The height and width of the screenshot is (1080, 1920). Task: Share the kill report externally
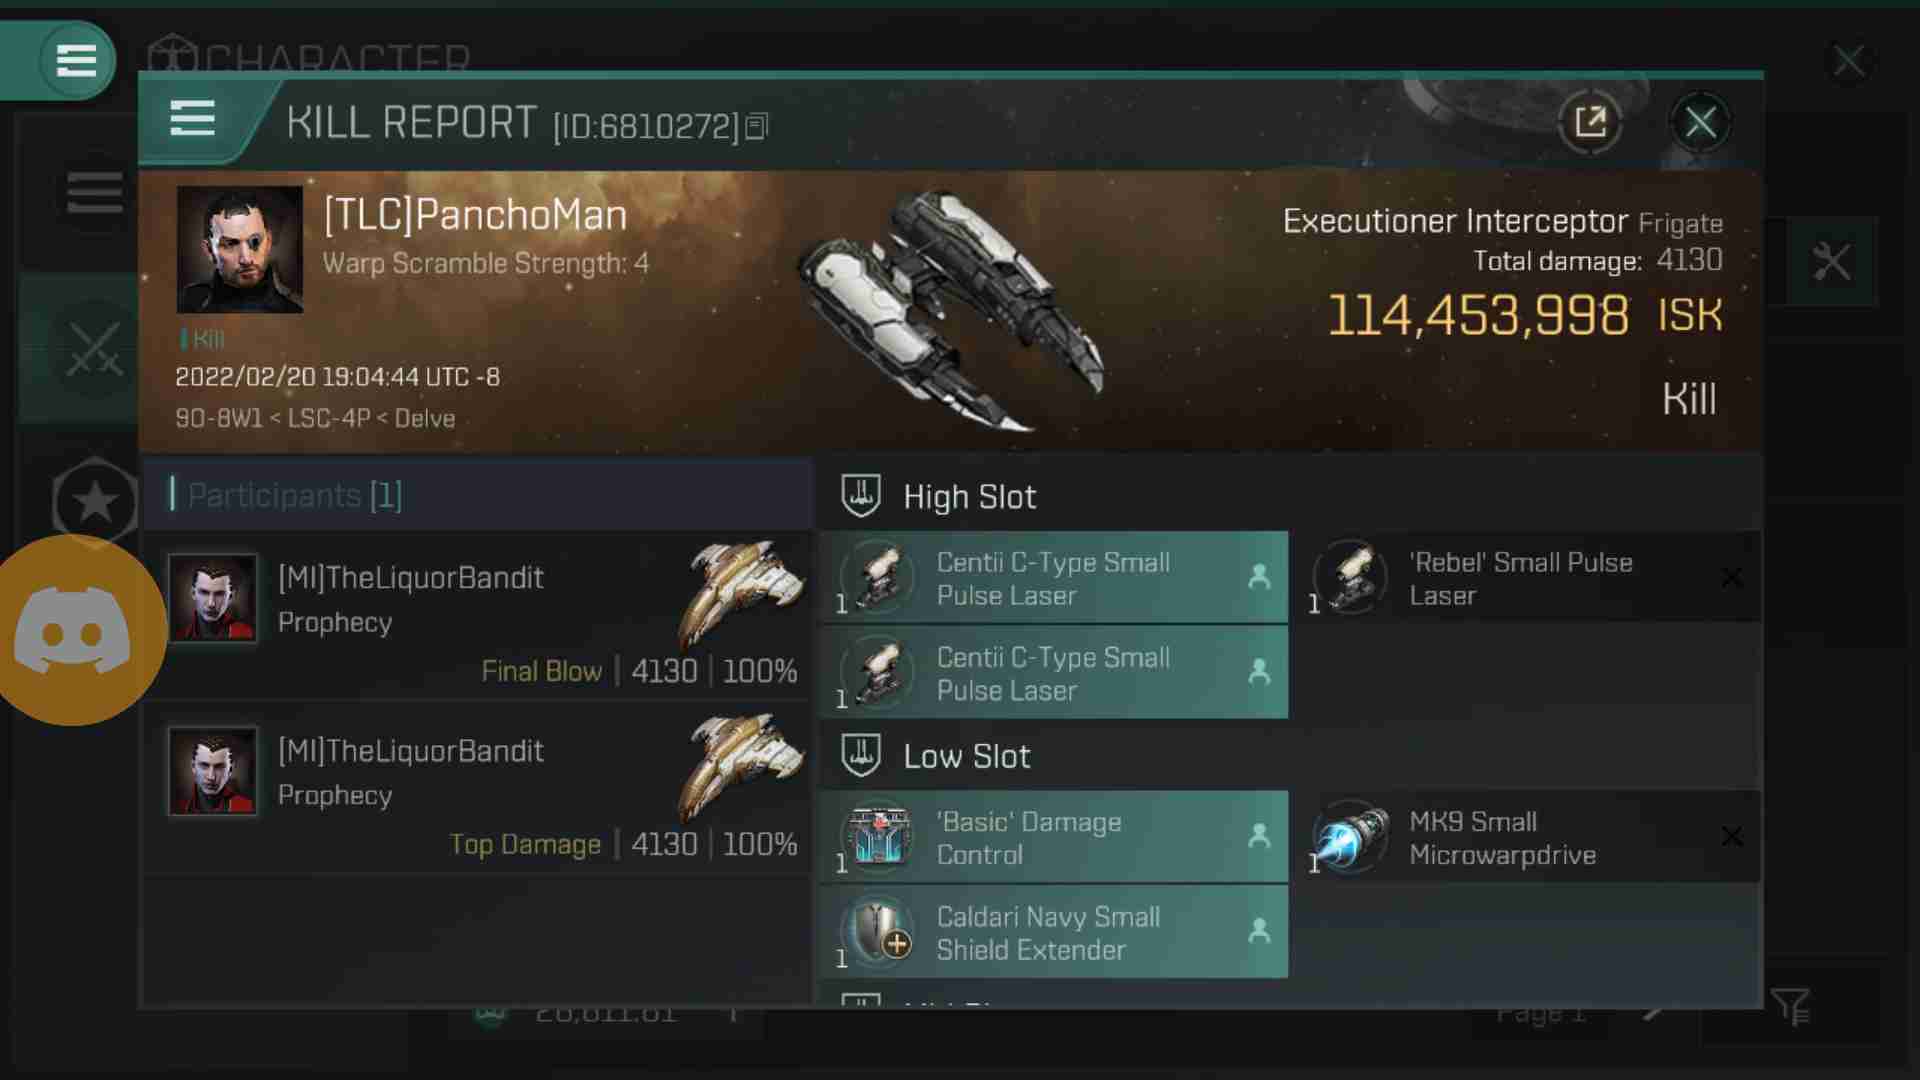(1590, 123)
